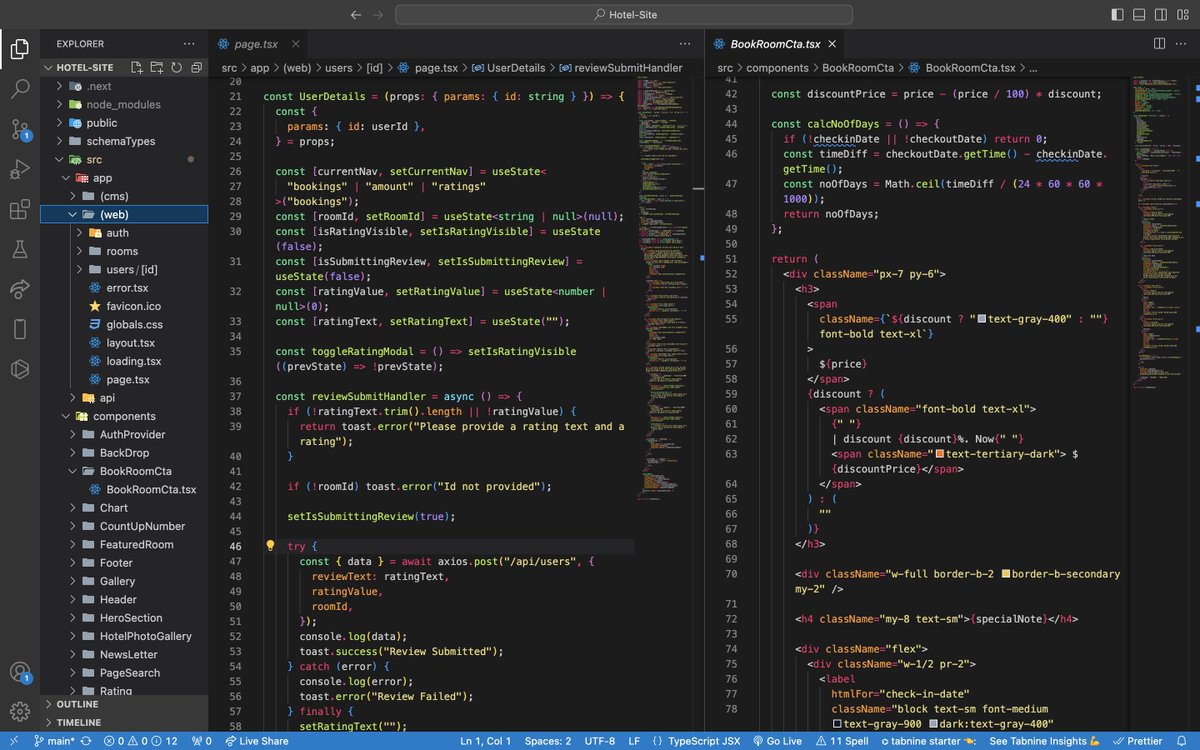The height and width of the screenshot is (750, 1200).
Task: Create new file in HOTEL-SITE explorer
Action: (136, 67)
